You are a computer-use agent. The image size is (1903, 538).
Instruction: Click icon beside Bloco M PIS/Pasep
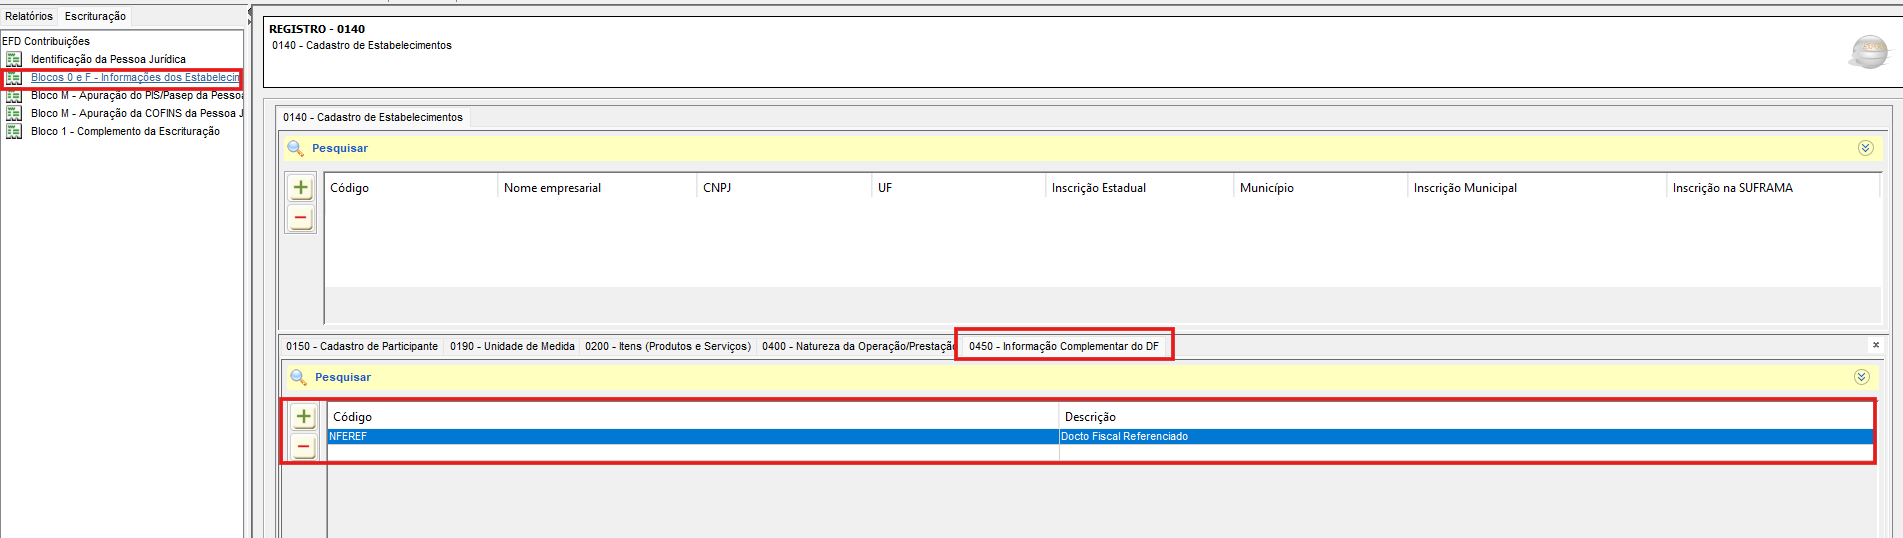14,96
